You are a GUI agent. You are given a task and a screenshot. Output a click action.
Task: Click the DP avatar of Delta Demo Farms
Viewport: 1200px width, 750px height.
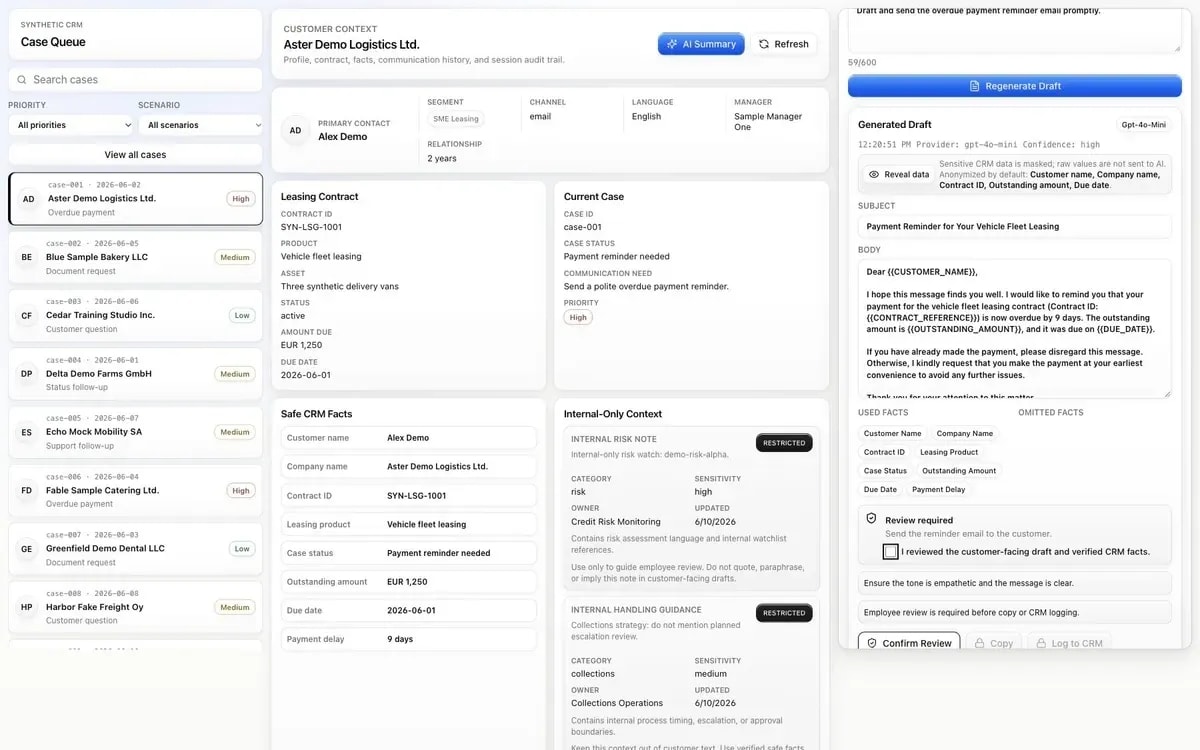tap(27, 374)
